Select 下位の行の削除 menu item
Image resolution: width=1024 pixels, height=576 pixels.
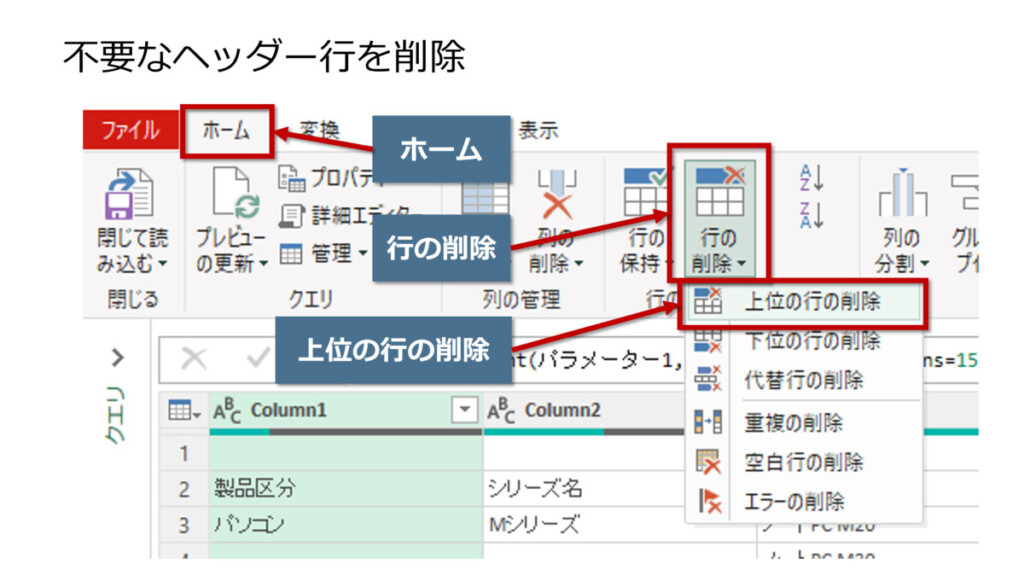812,341
